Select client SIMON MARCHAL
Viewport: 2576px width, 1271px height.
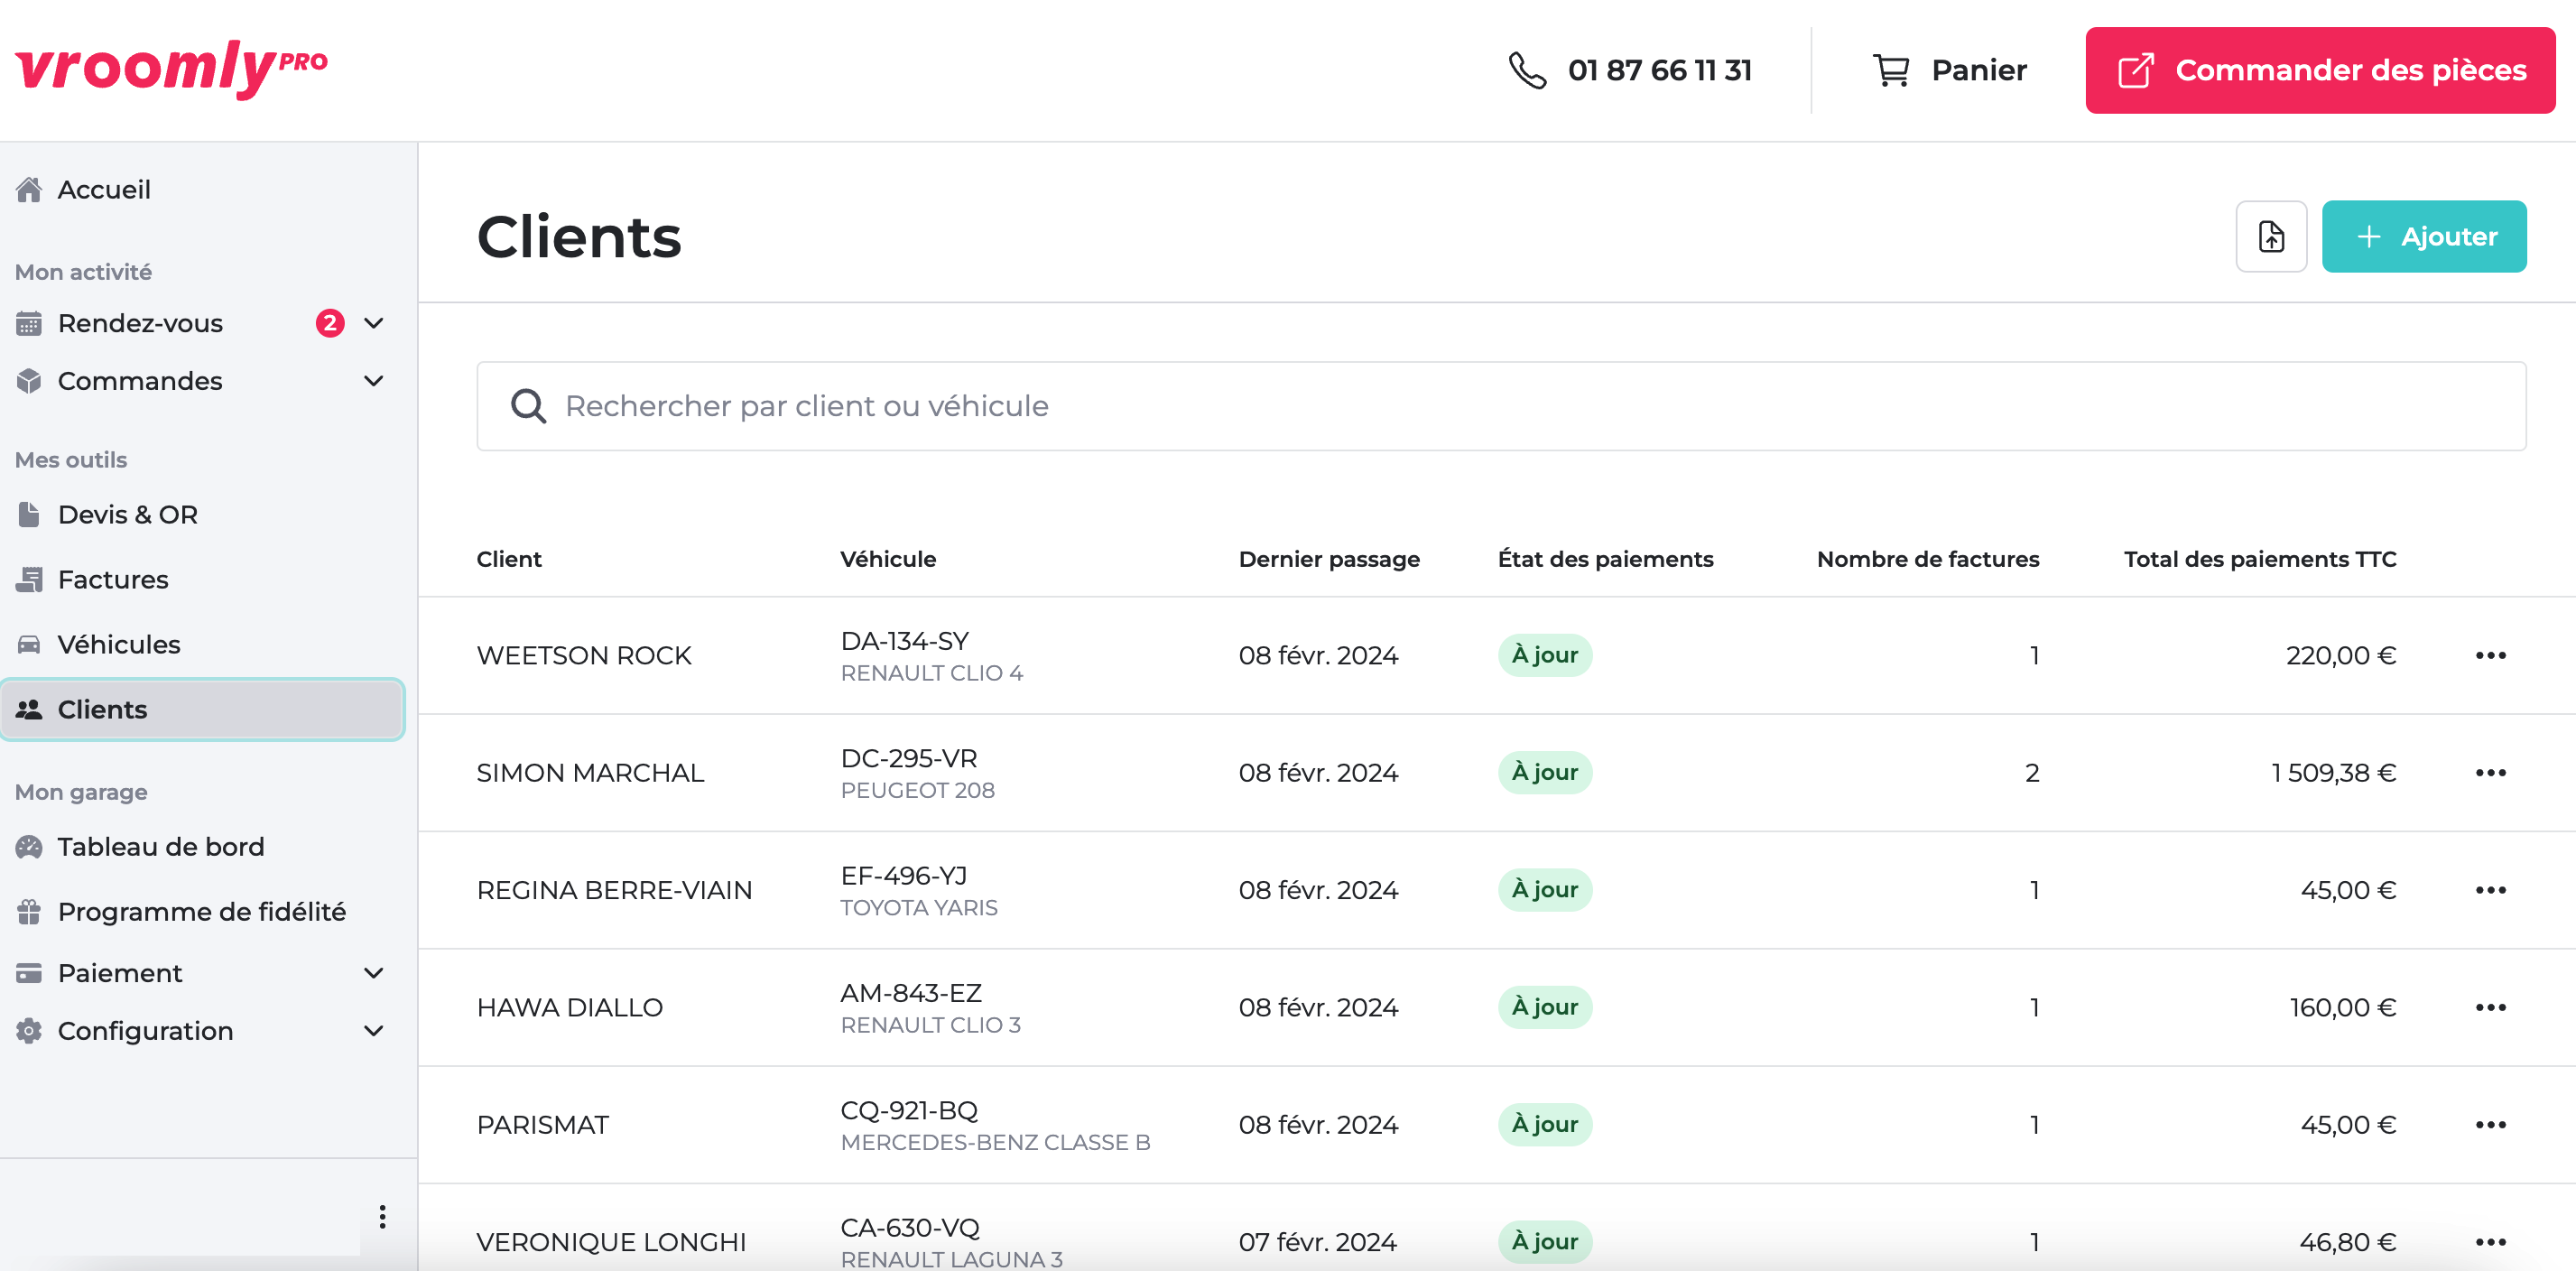tap(590, 773)
